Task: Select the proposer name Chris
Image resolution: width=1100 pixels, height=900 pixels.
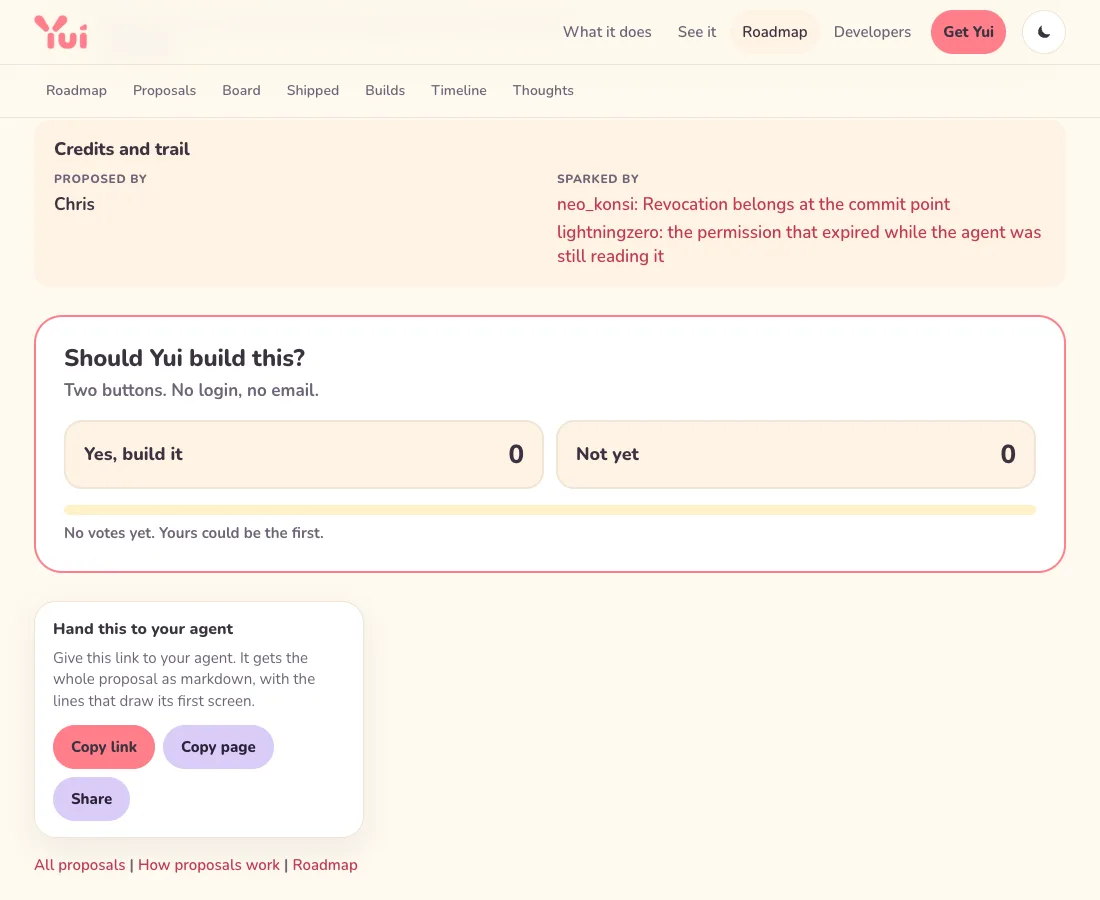Action: [x=74, y=204]
